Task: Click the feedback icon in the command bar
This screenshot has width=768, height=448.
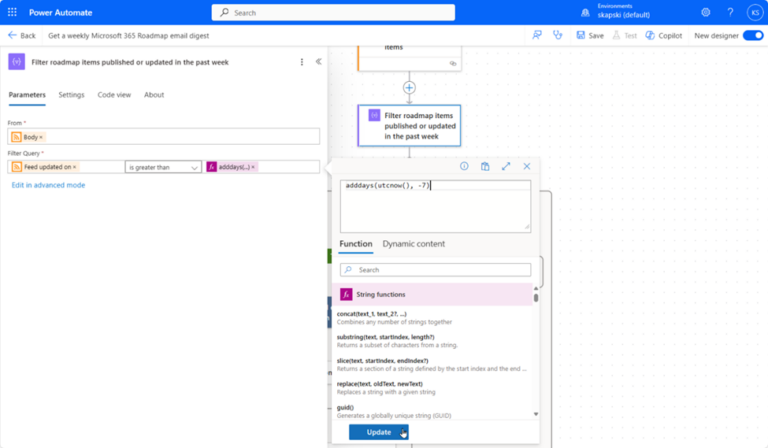Action: (537, 35)
